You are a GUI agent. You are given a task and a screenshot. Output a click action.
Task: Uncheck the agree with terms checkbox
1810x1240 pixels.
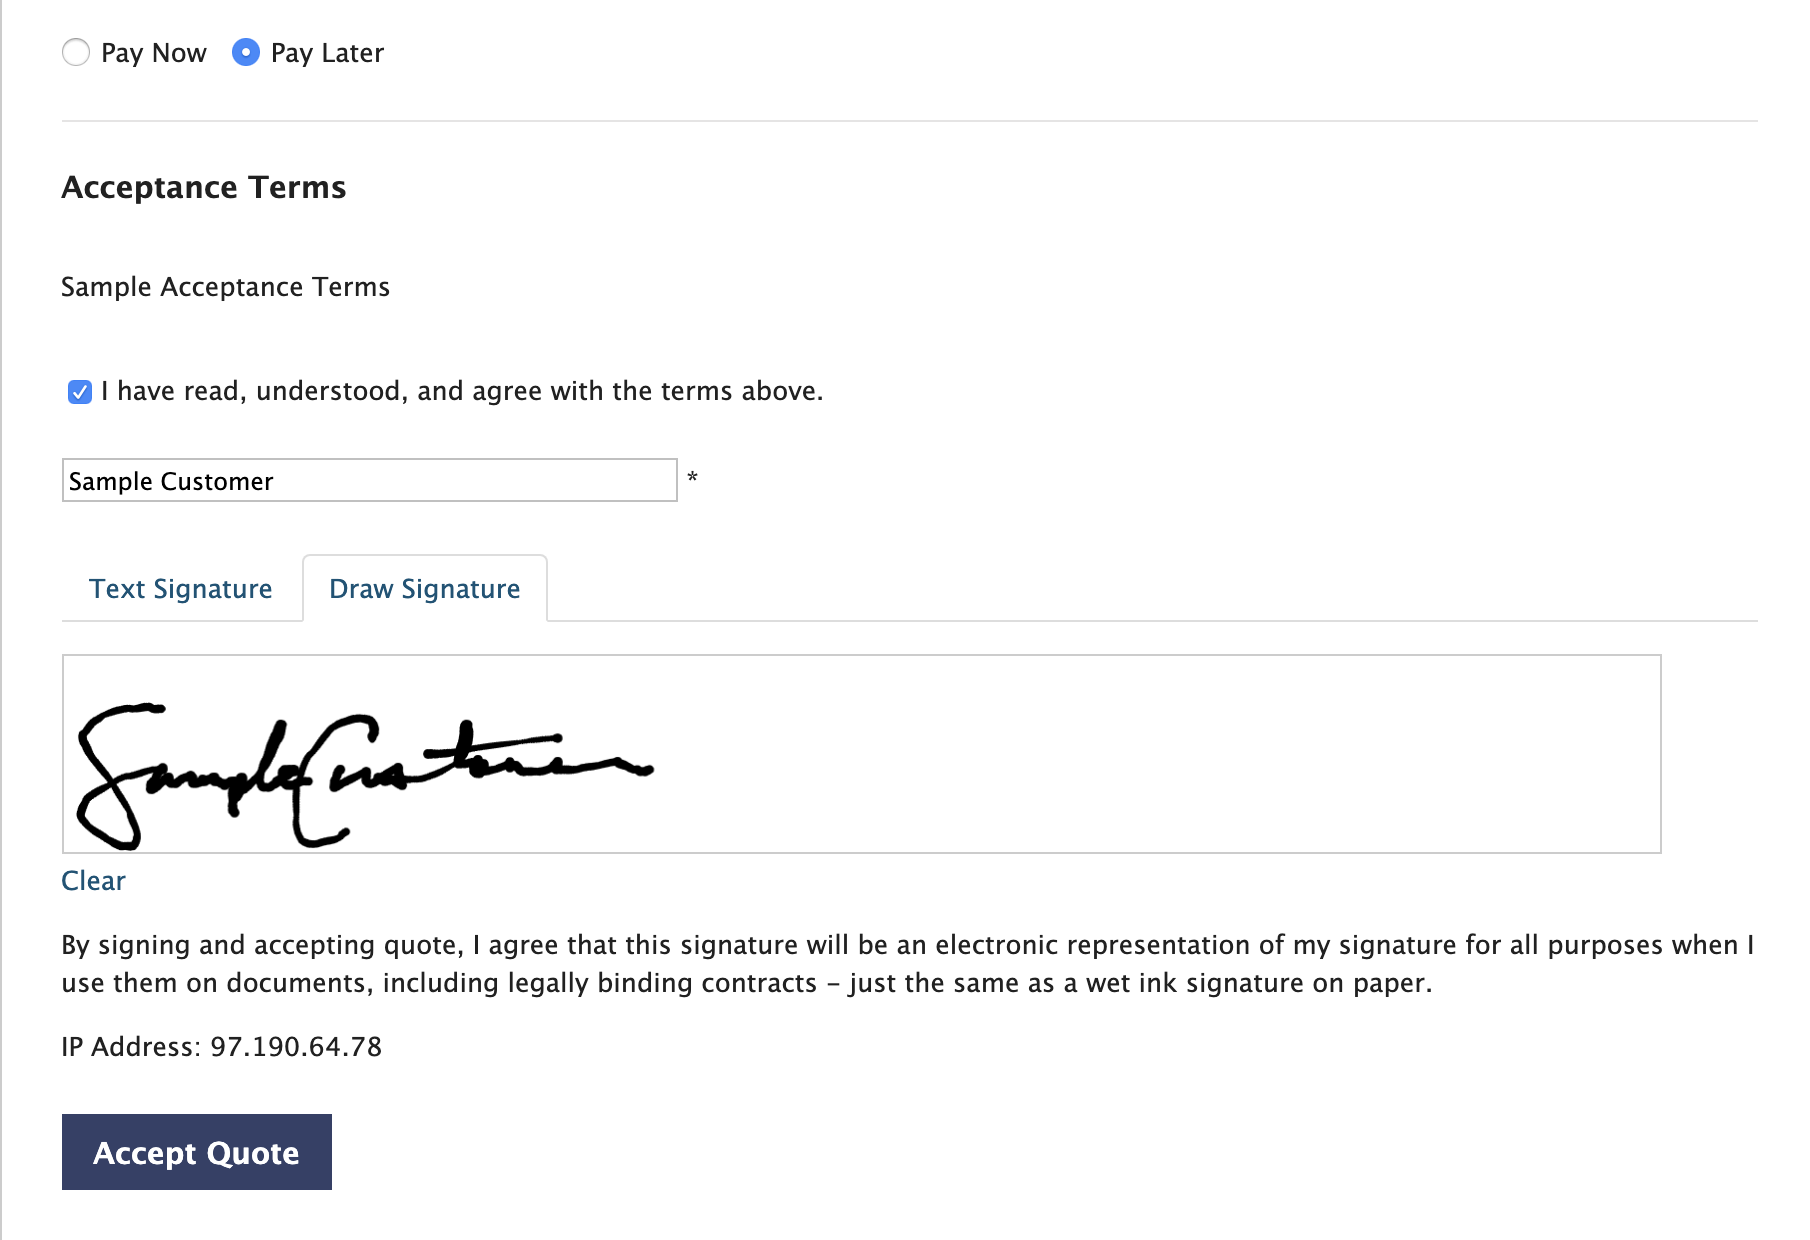(x=80, y=391)
